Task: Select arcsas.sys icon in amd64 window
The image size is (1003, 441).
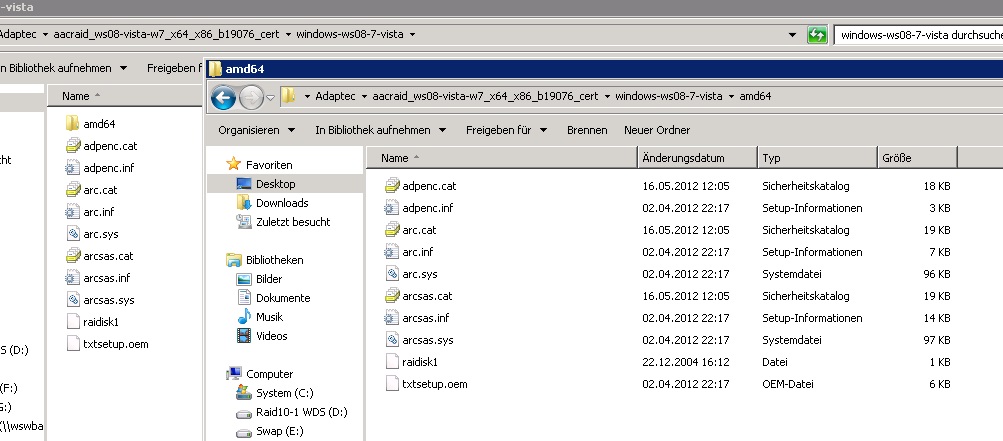Action: pos(392,340)
